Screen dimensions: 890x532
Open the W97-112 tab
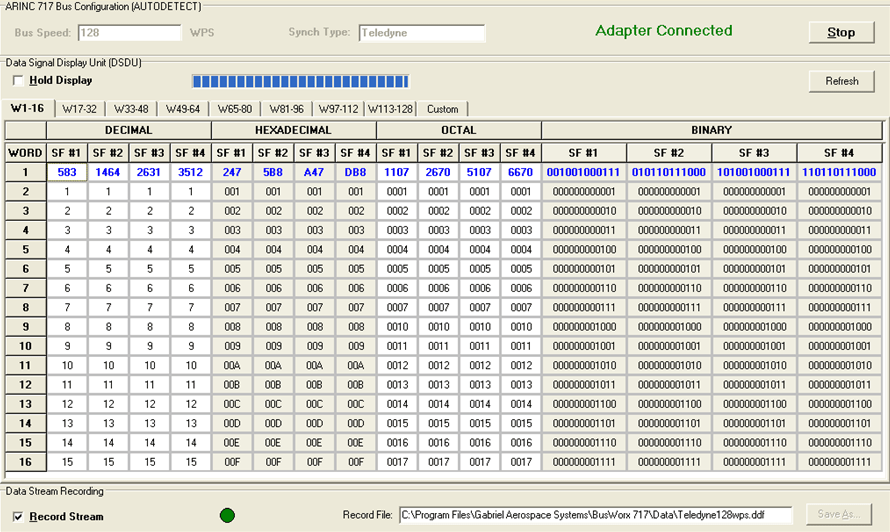click(340, 109)
